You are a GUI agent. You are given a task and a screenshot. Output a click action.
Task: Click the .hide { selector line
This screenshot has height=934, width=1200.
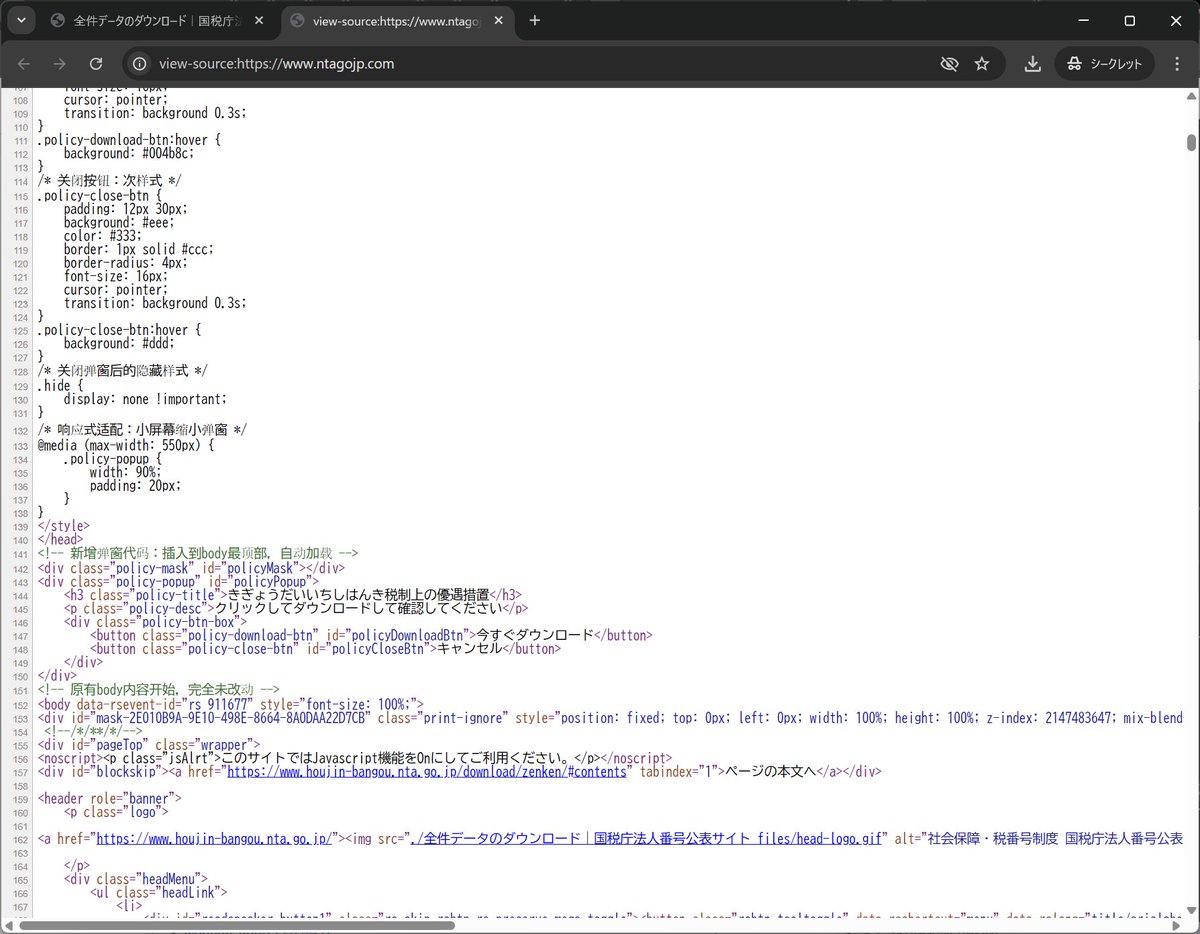coord(59,385)
